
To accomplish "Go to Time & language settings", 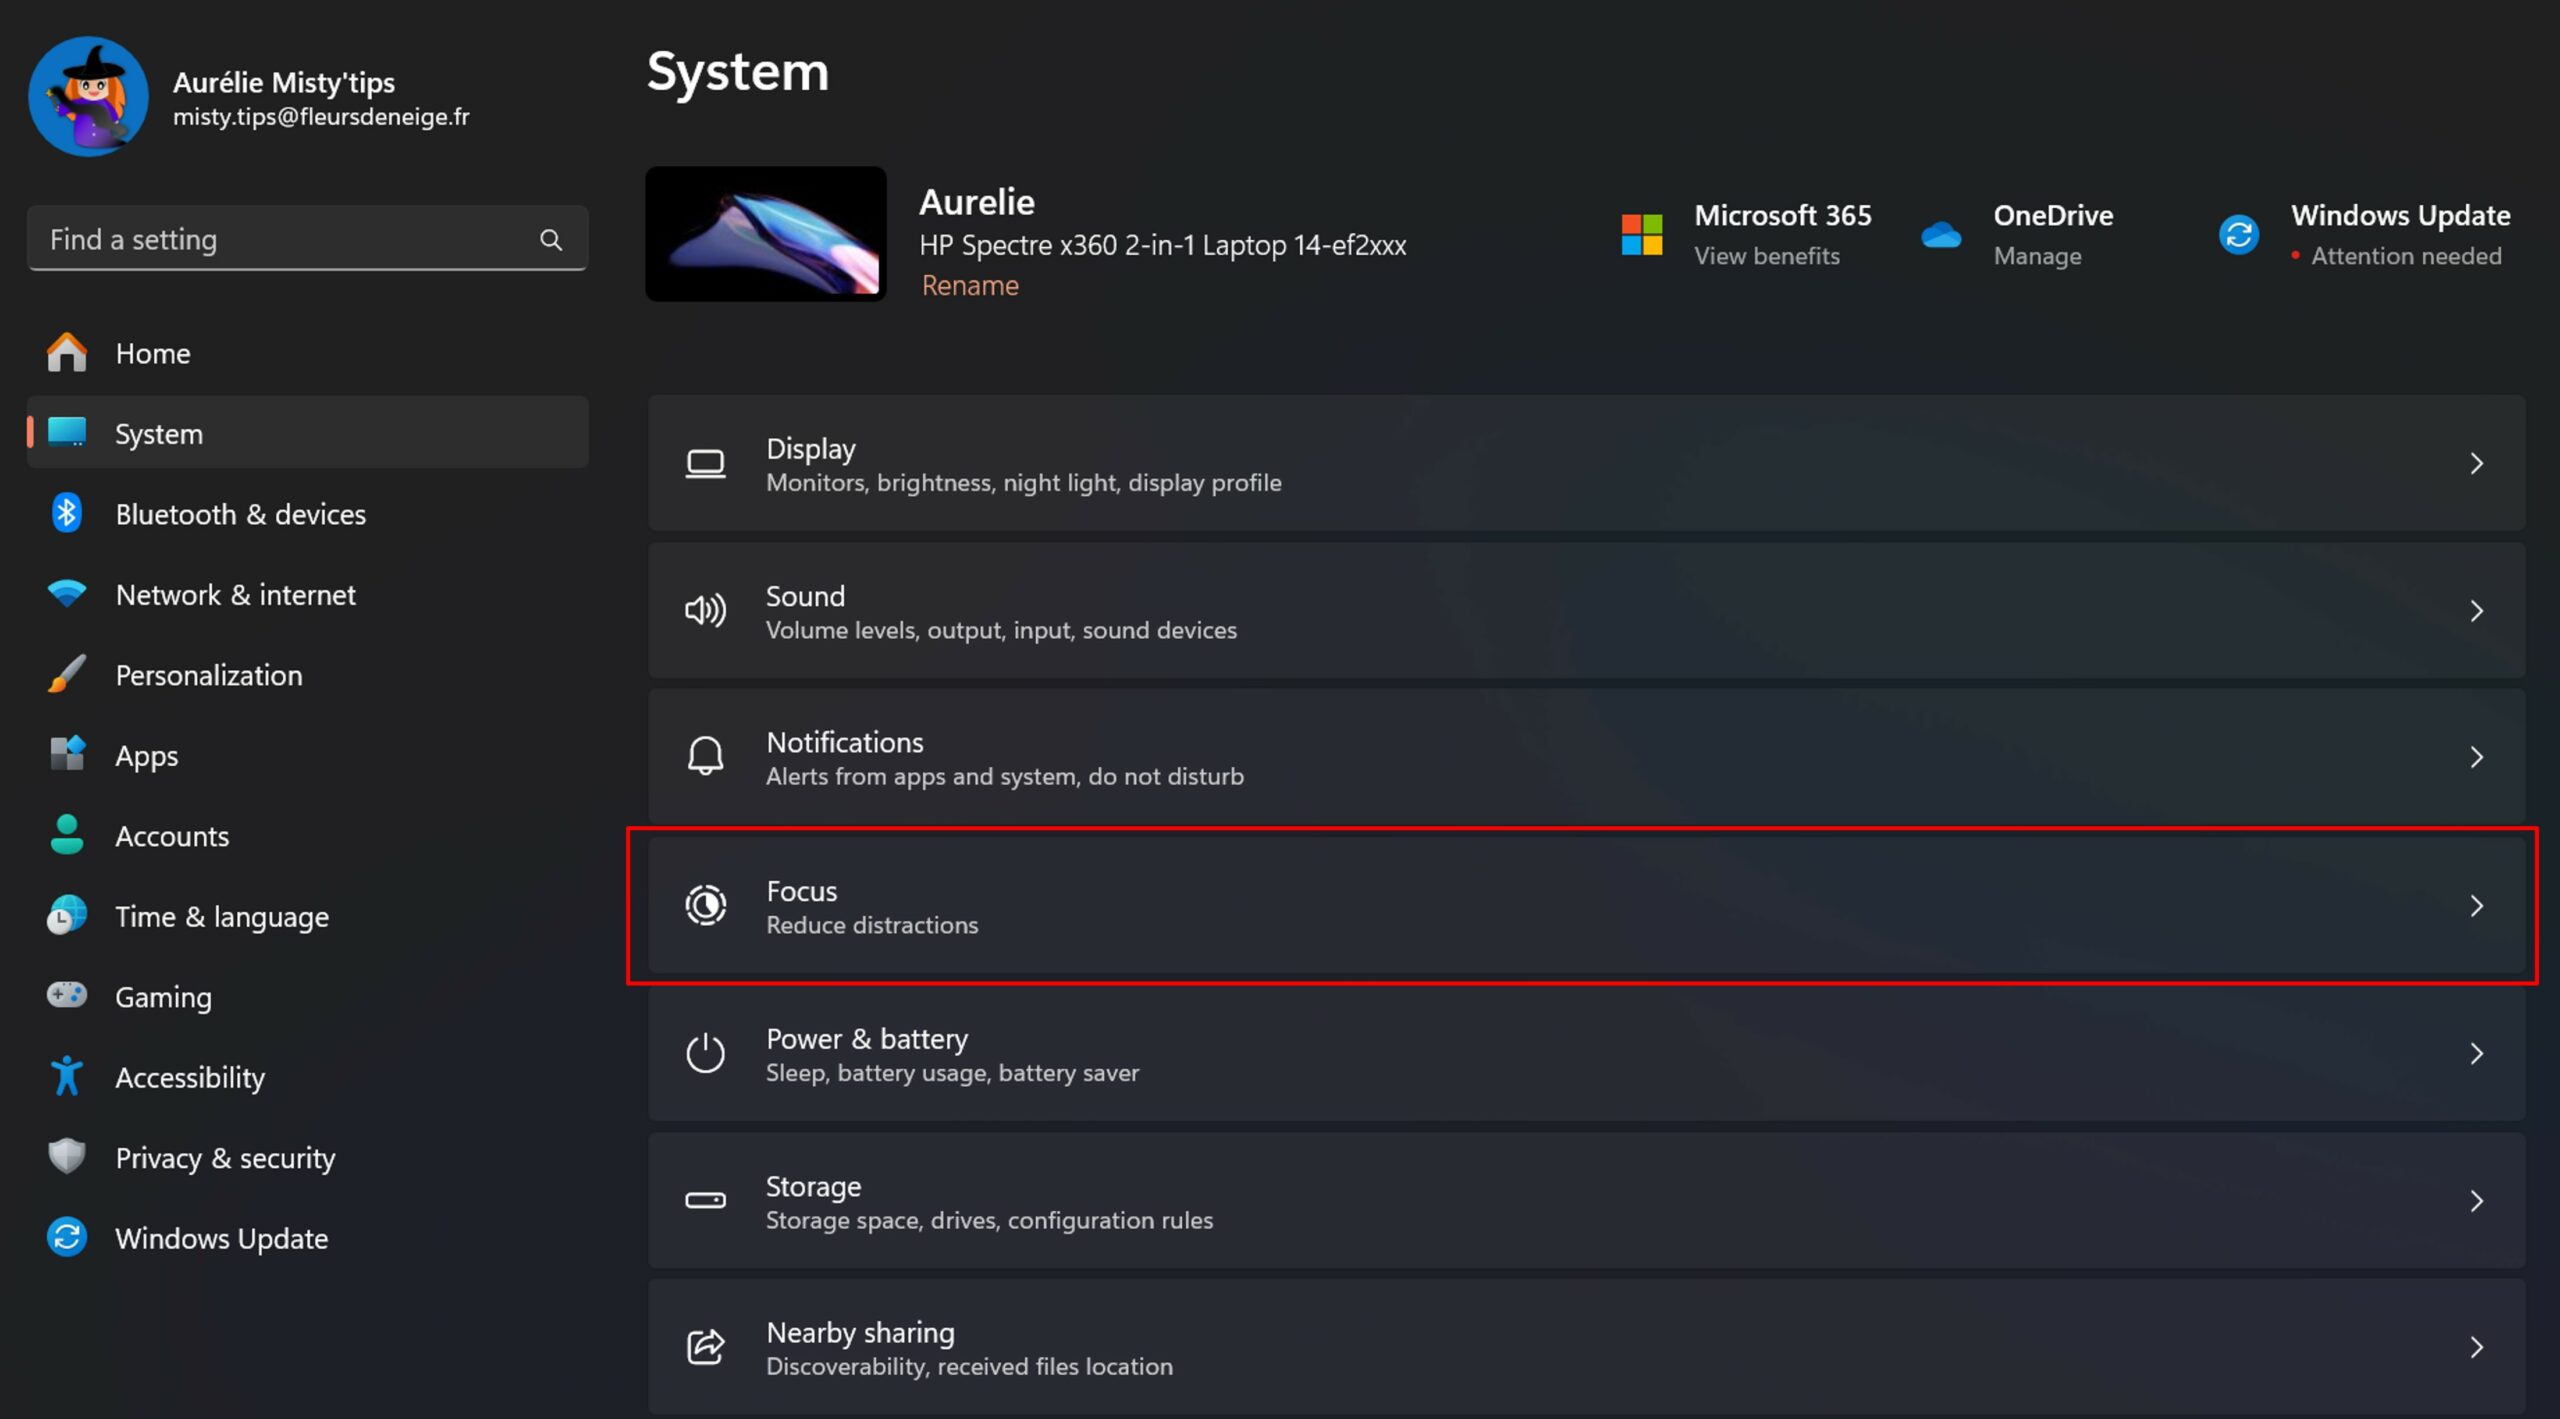I will tap(221, 916).
